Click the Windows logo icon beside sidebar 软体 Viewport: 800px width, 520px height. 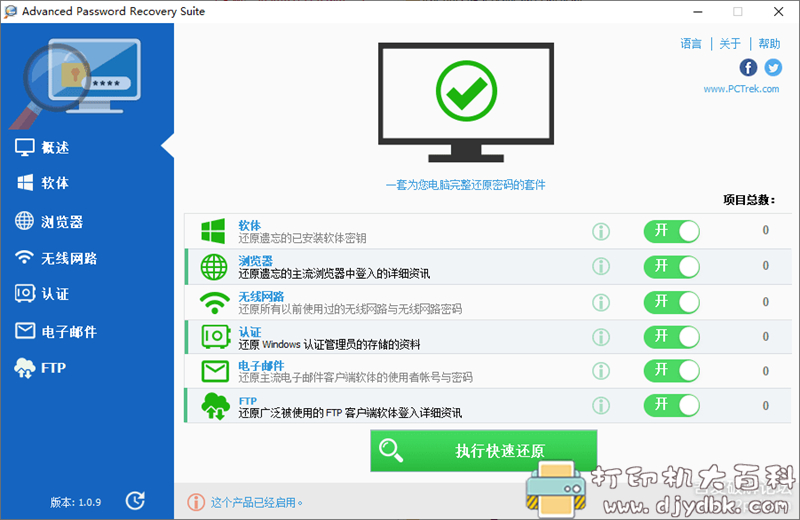point(24,183)
